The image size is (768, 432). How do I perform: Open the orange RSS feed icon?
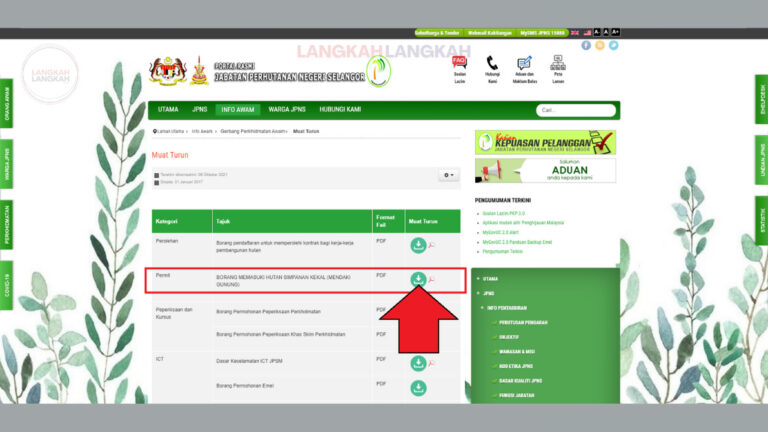click(600, 45)
